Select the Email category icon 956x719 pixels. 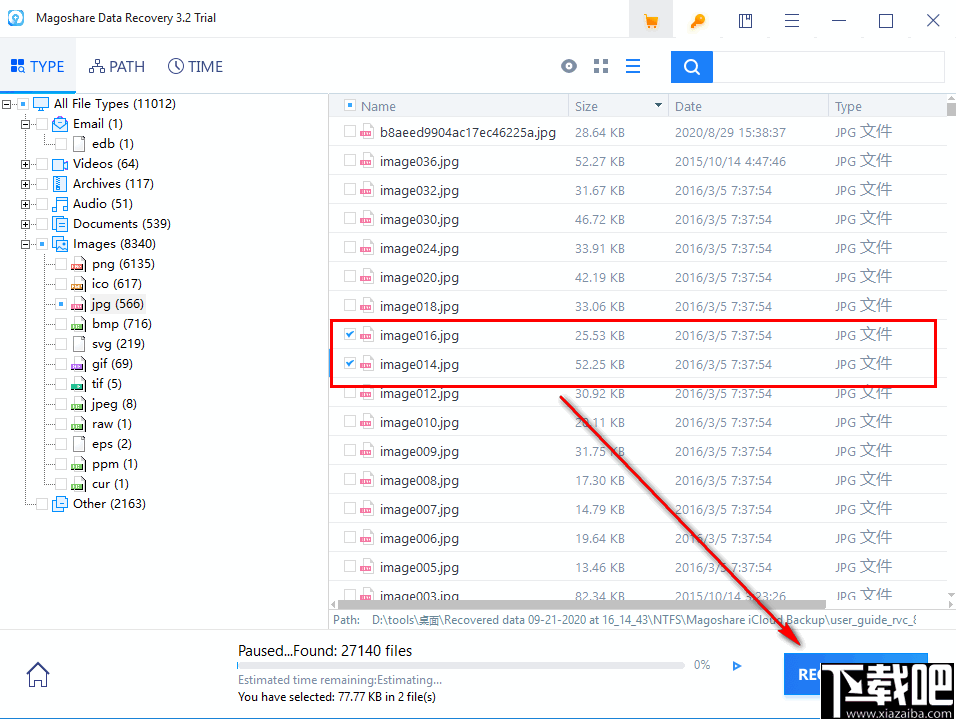pyautogui.click(x=60, y=124)
